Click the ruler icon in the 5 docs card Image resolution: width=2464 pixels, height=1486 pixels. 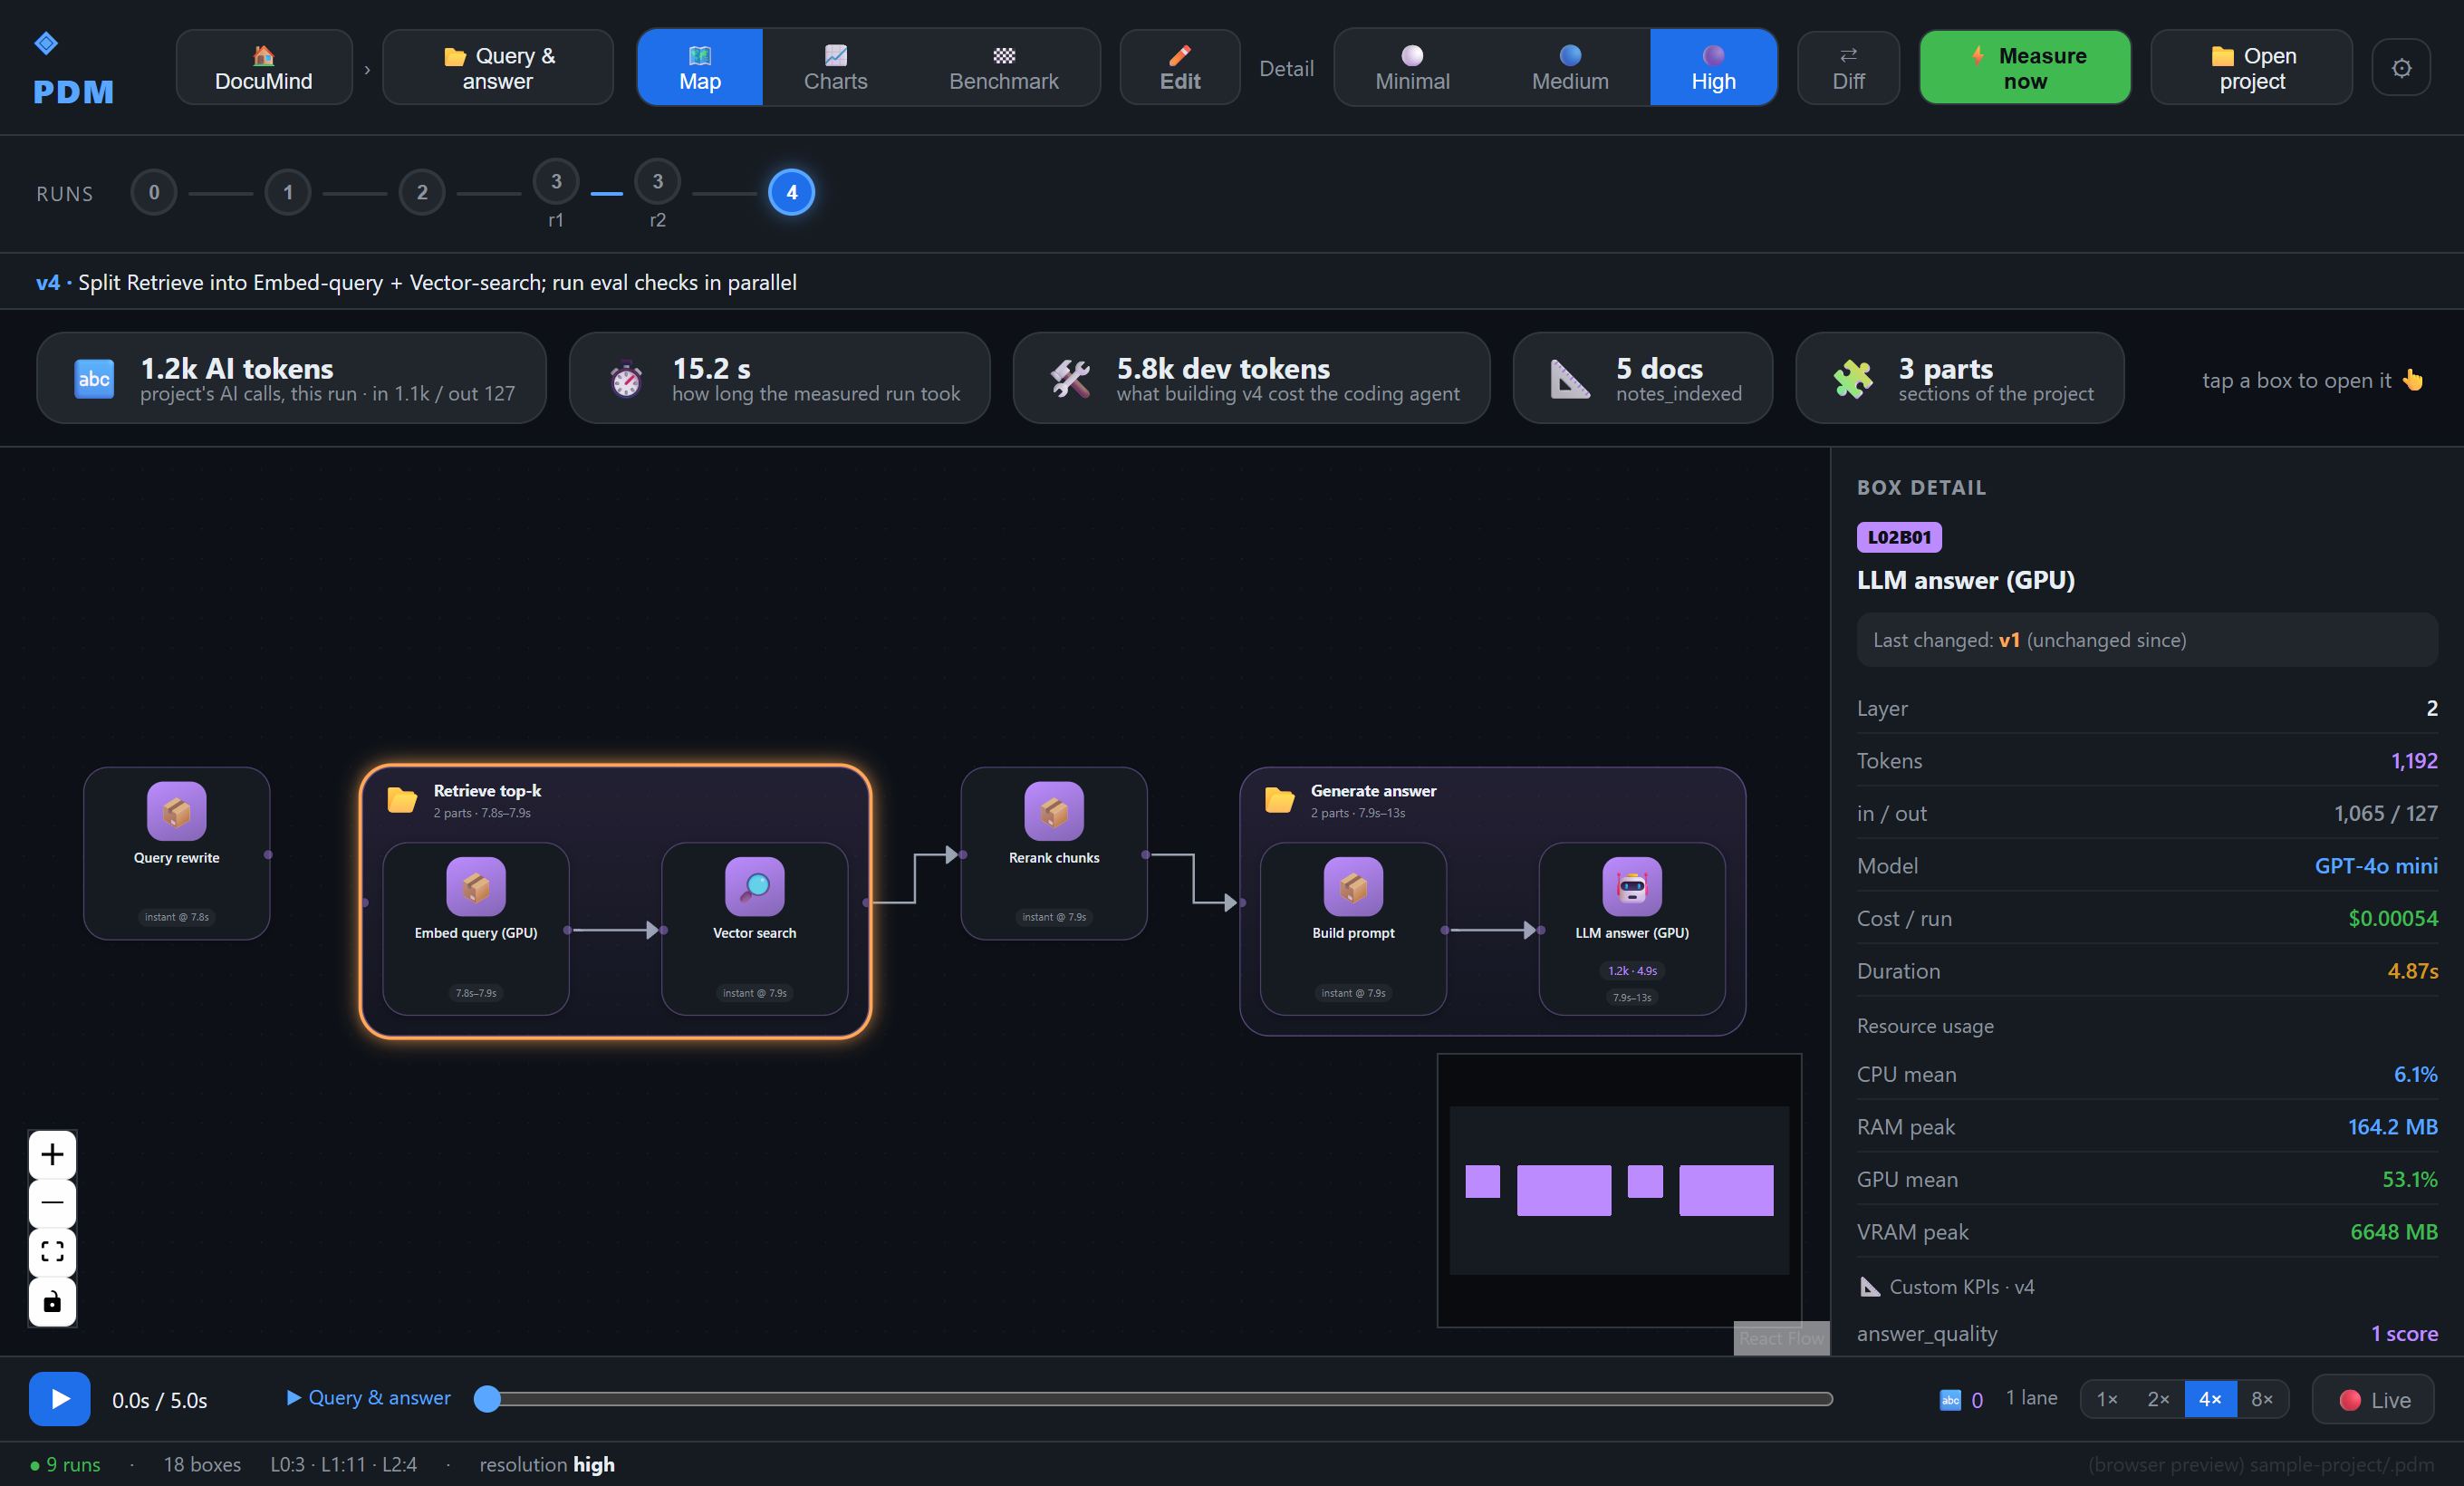point(1570,379)
